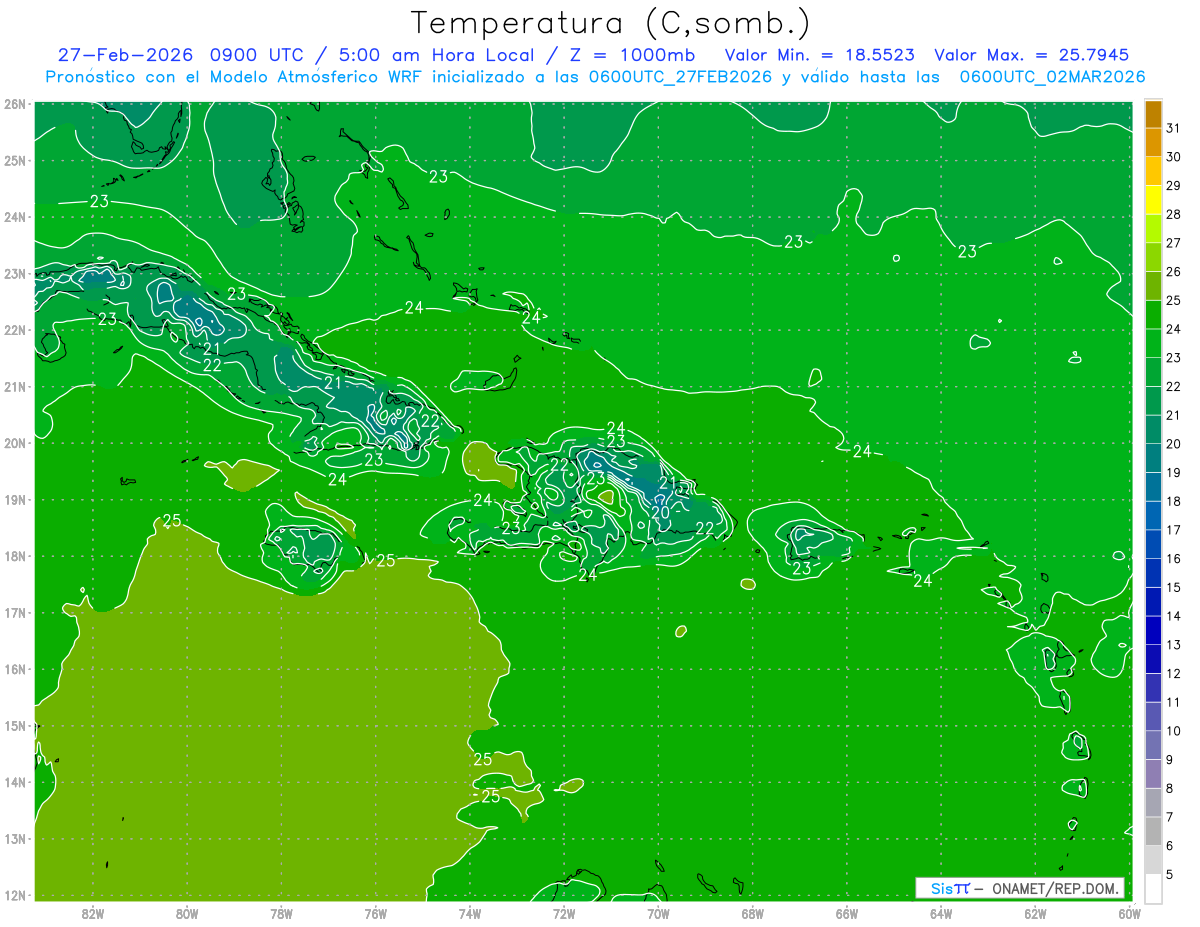Click the '19N' latitude axis label
Screen dimensions: 1200x927
click(15, 499)
